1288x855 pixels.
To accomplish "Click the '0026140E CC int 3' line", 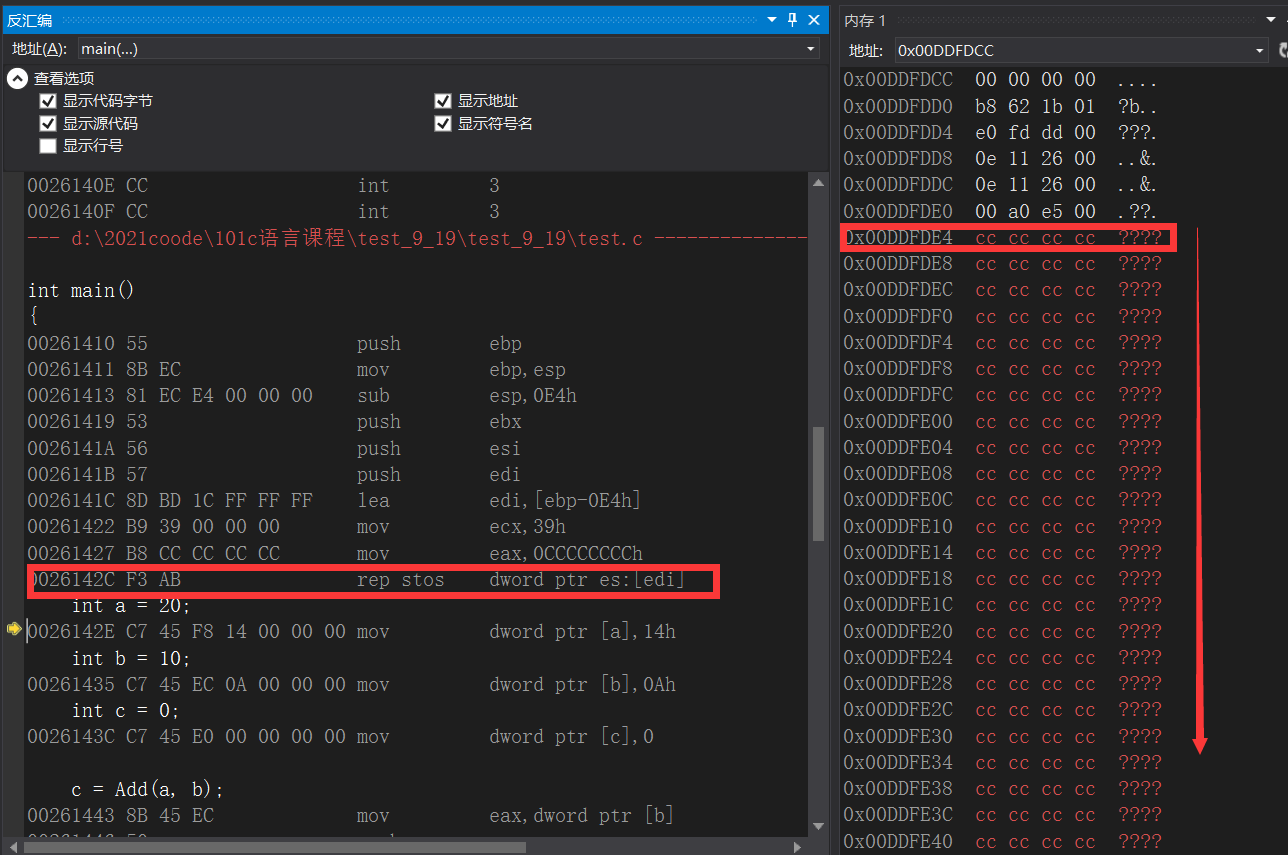I will (x=263, y=185).
